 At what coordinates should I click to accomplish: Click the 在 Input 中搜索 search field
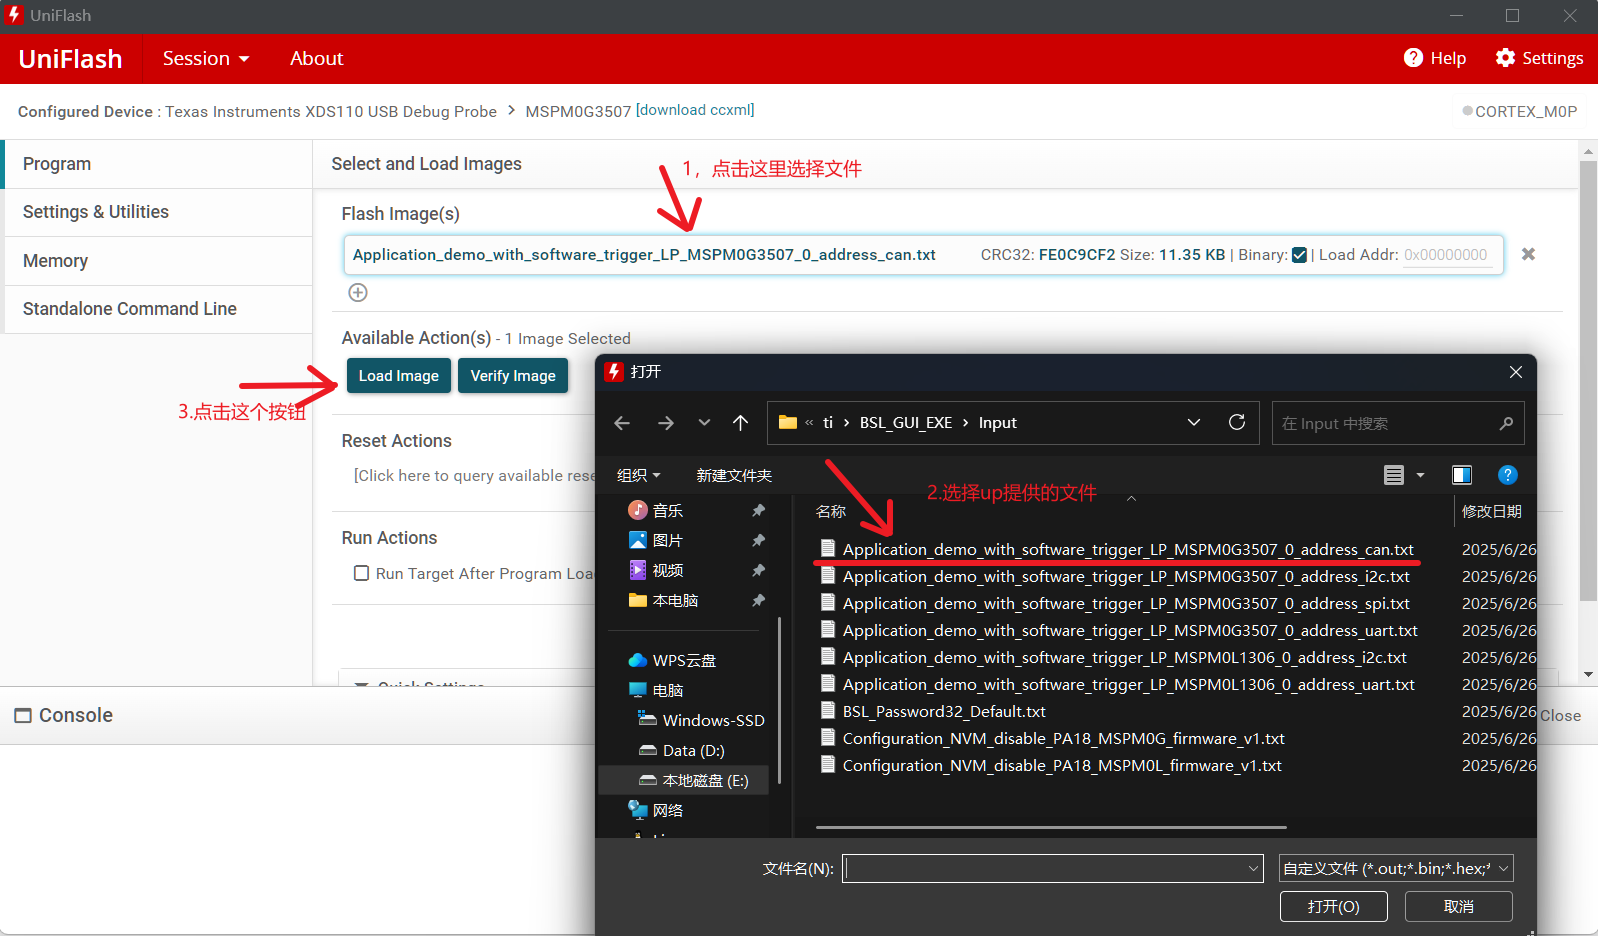(1398, 423)
